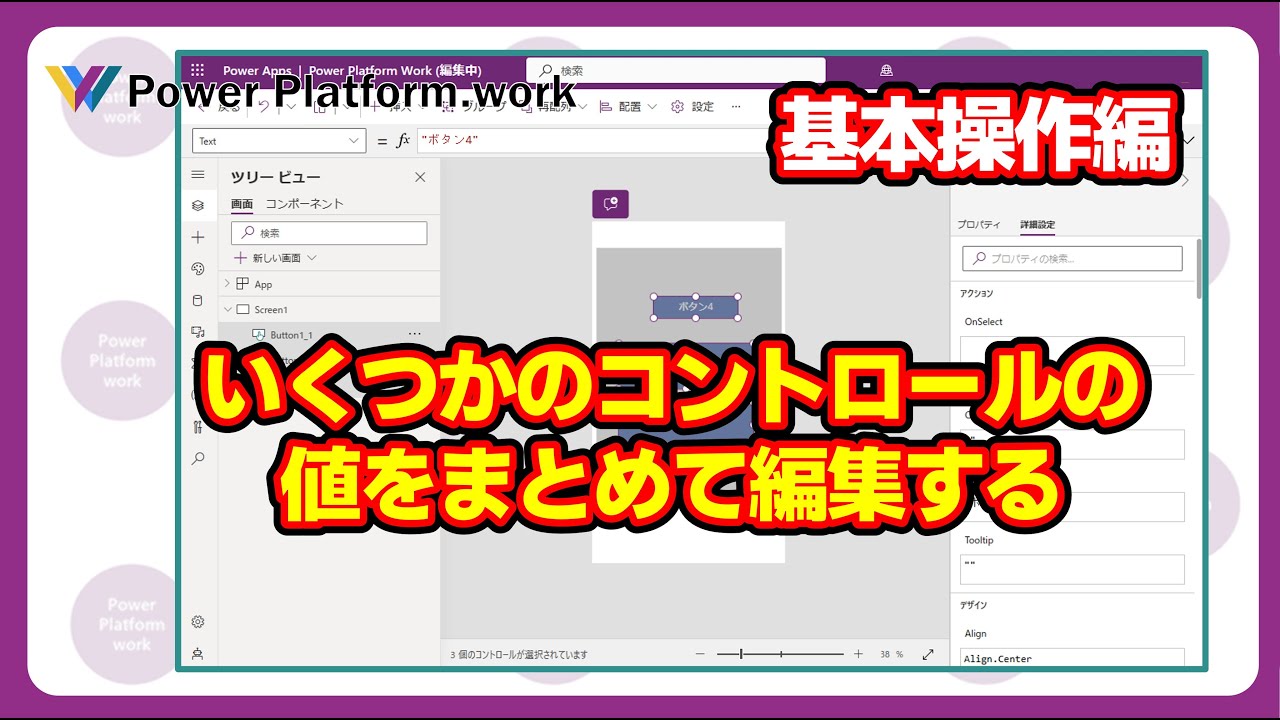Select the App tree item
1280x720 pixels.
coord(329,284)
